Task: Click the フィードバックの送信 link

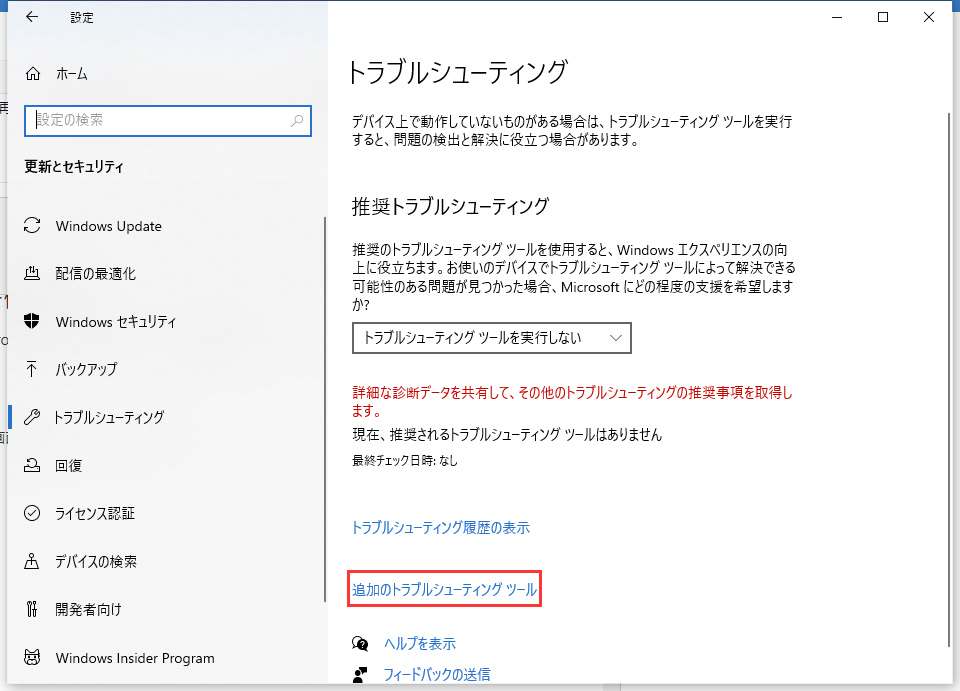Action: 437,674
